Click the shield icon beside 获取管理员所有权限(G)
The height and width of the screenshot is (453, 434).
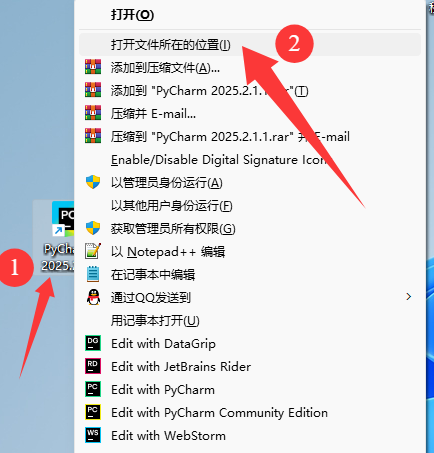(x=93, y=228)
